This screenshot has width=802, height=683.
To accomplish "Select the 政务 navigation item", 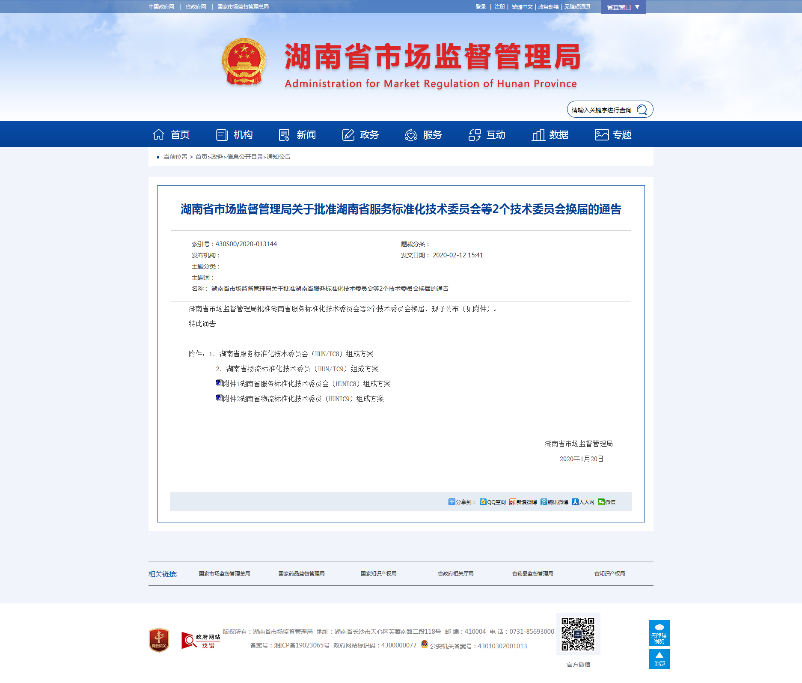I will pyautogui.click(x=360, y=135).
